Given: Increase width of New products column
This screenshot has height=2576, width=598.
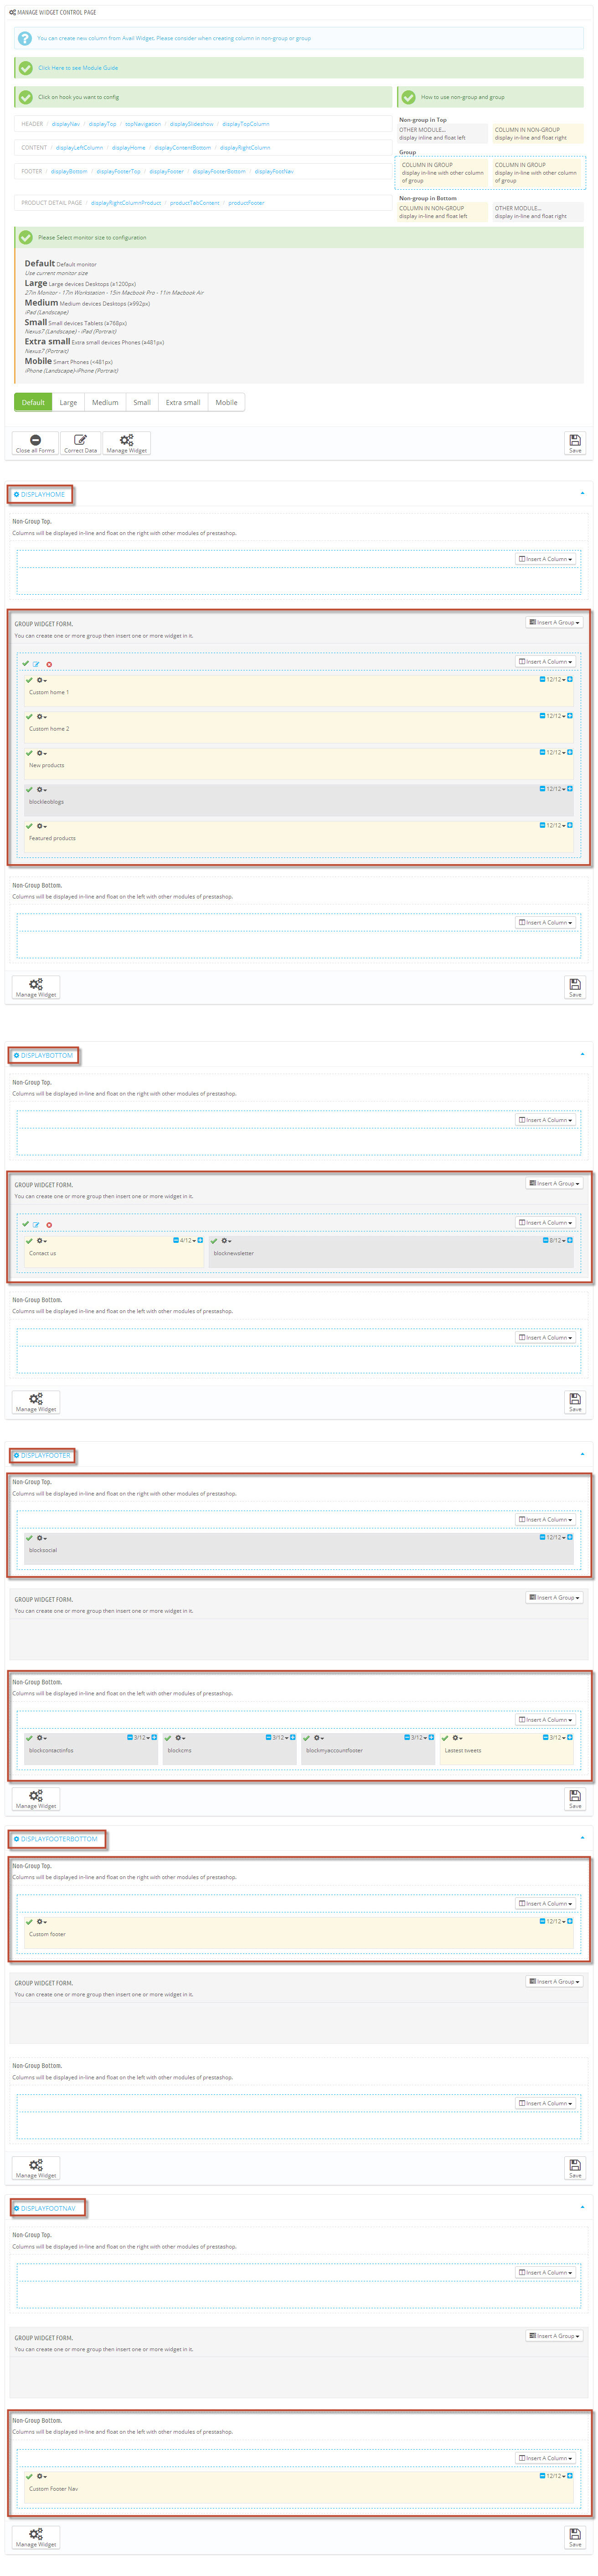Looking at the screenshot, I should tap(570, 752).
